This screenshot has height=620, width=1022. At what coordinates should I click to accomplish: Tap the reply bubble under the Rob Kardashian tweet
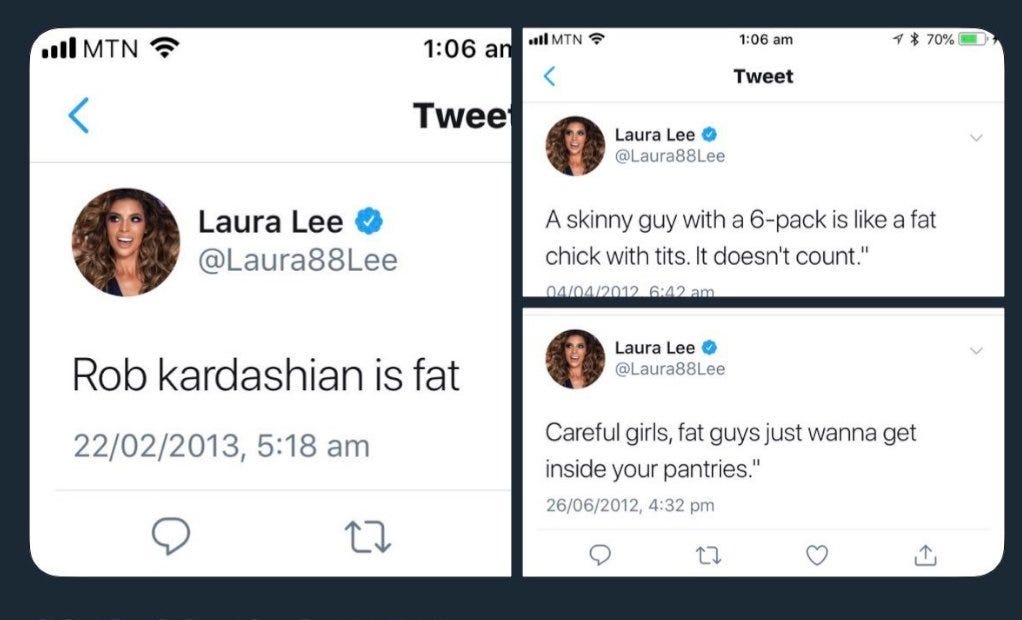(171, 537)
